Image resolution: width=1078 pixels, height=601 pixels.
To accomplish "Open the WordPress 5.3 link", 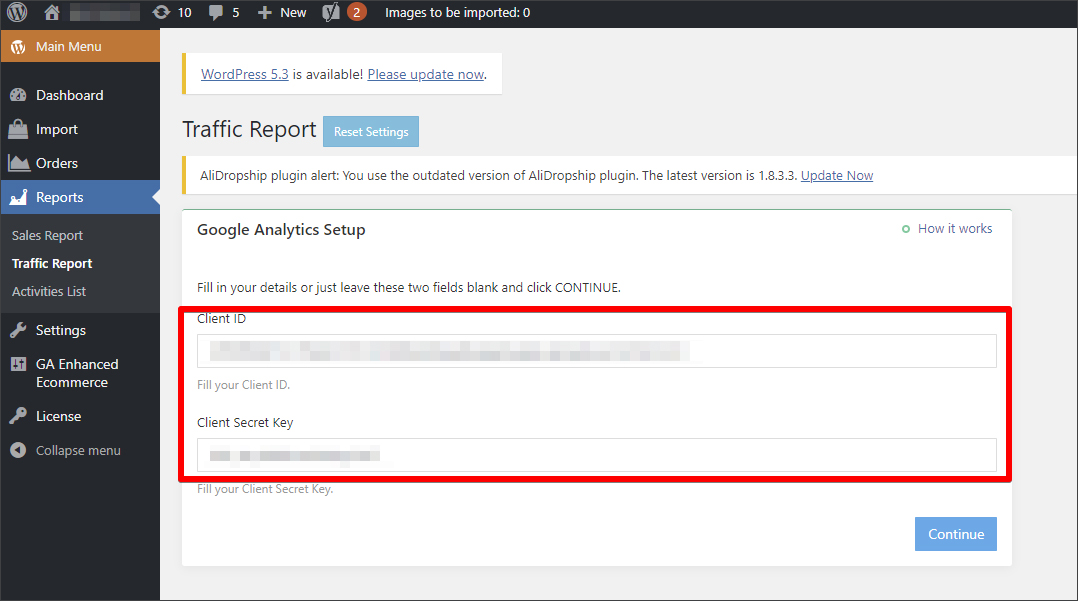I will tap(245, 74).
